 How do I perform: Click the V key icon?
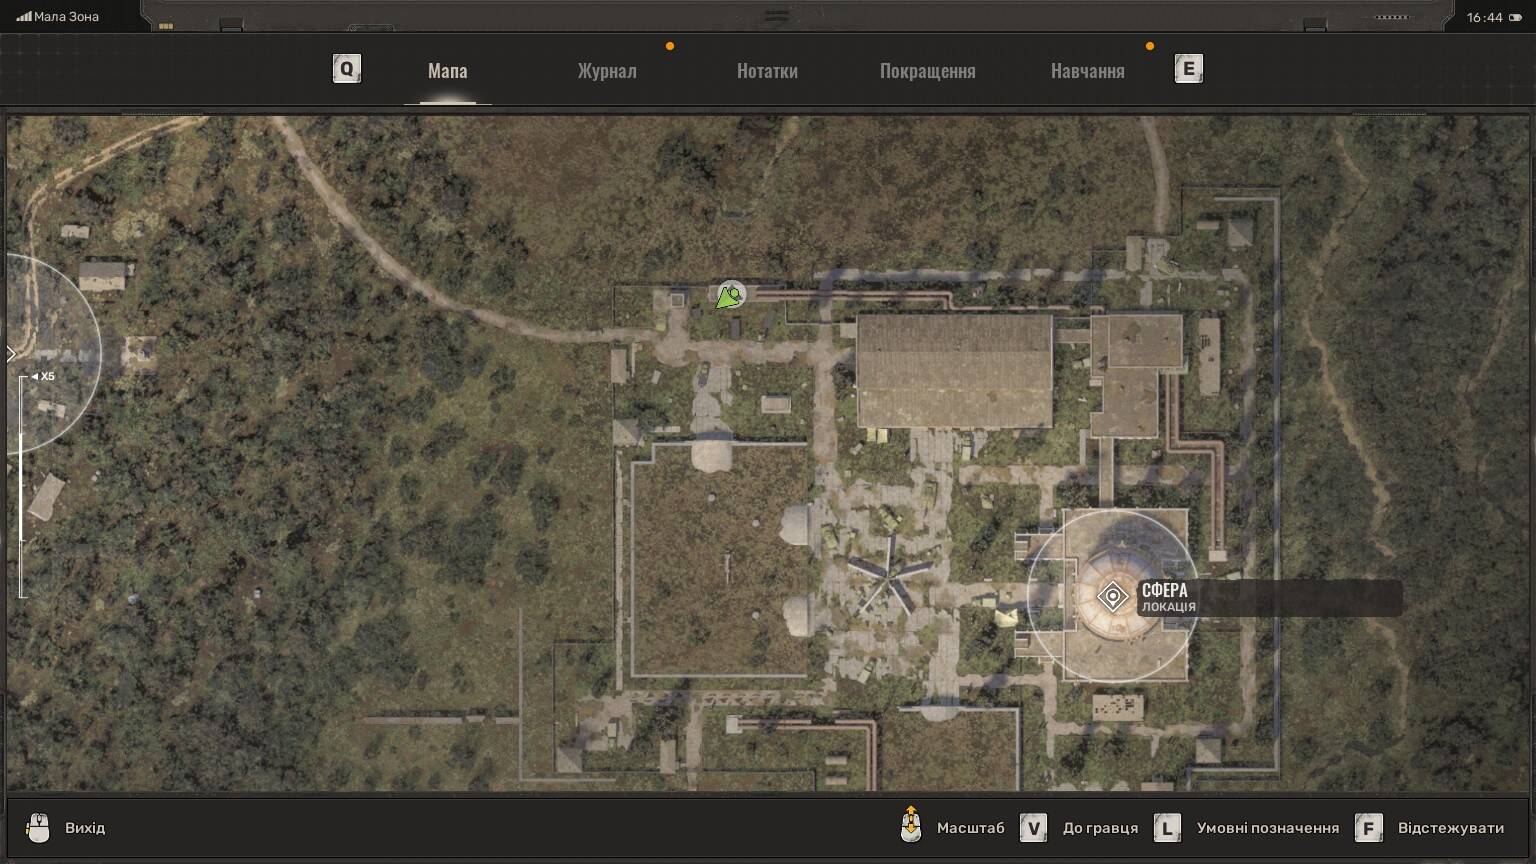1033,828
